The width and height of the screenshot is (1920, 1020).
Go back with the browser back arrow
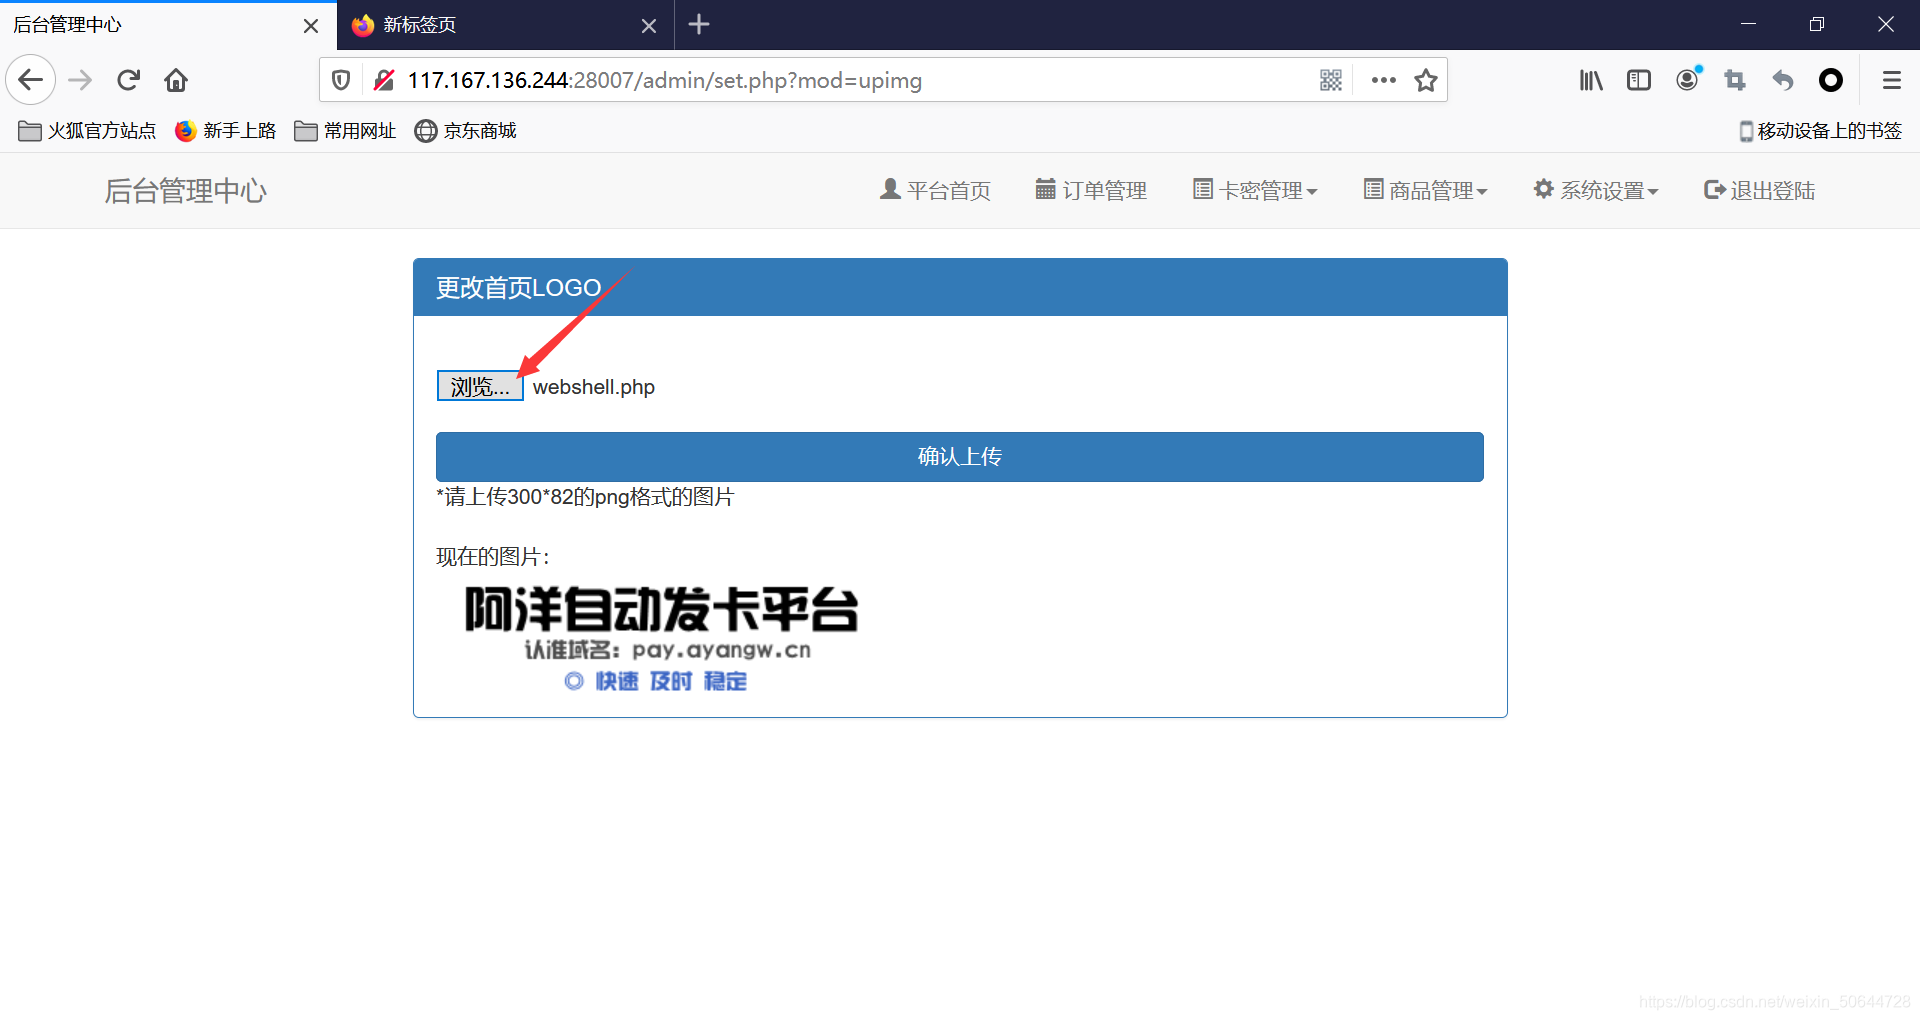tap(30, 80)
